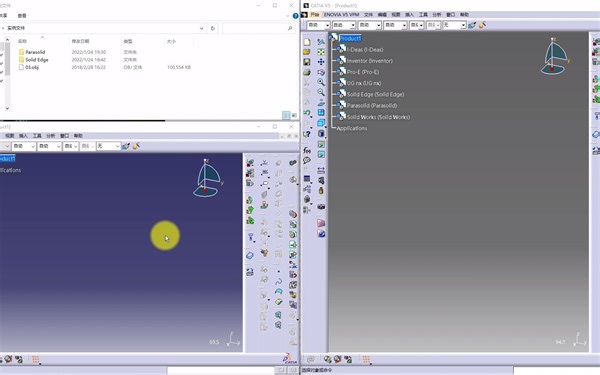Click the blue spline curve icon in lower-left CATIA toolbar

coord(279,282)
